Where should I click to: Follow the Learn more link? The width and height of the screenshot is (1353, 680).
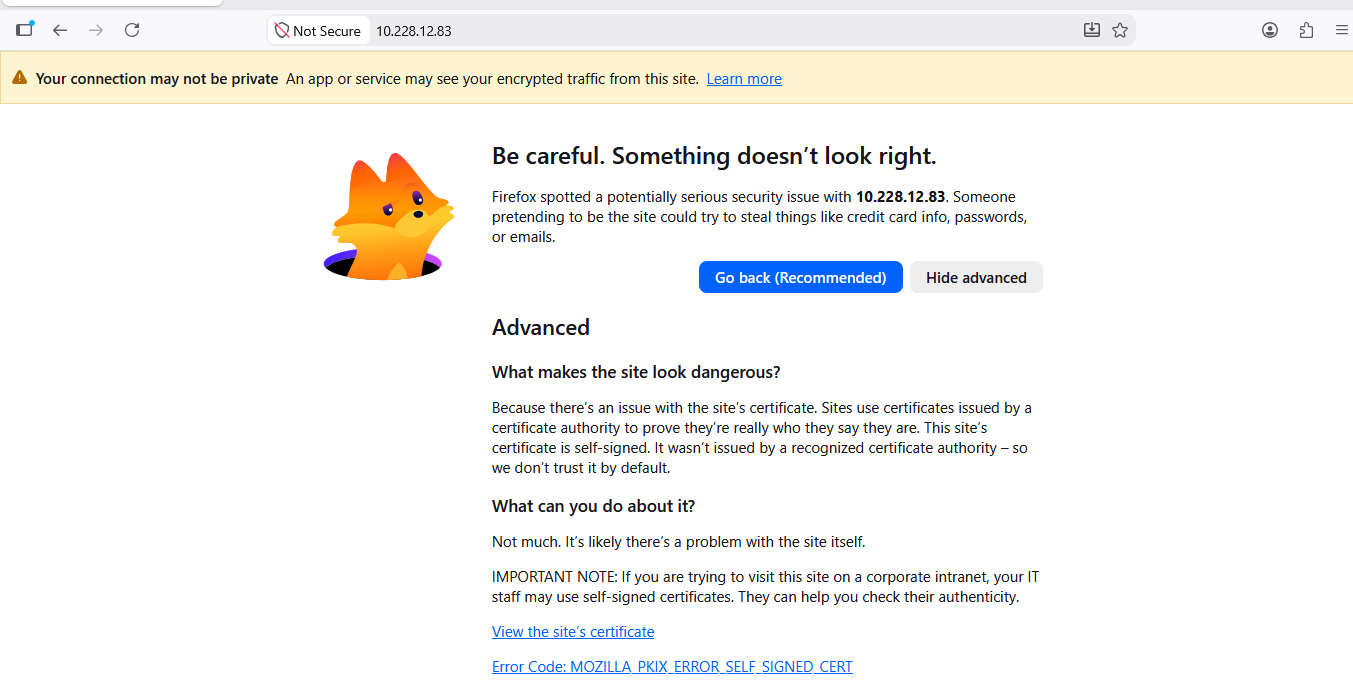click(x=744, y=79)
